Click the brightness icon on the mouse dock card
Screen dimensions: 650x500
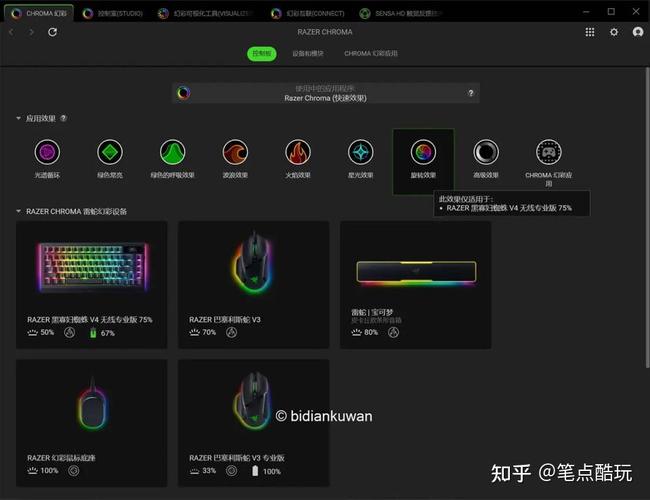(x=32, y=471)
